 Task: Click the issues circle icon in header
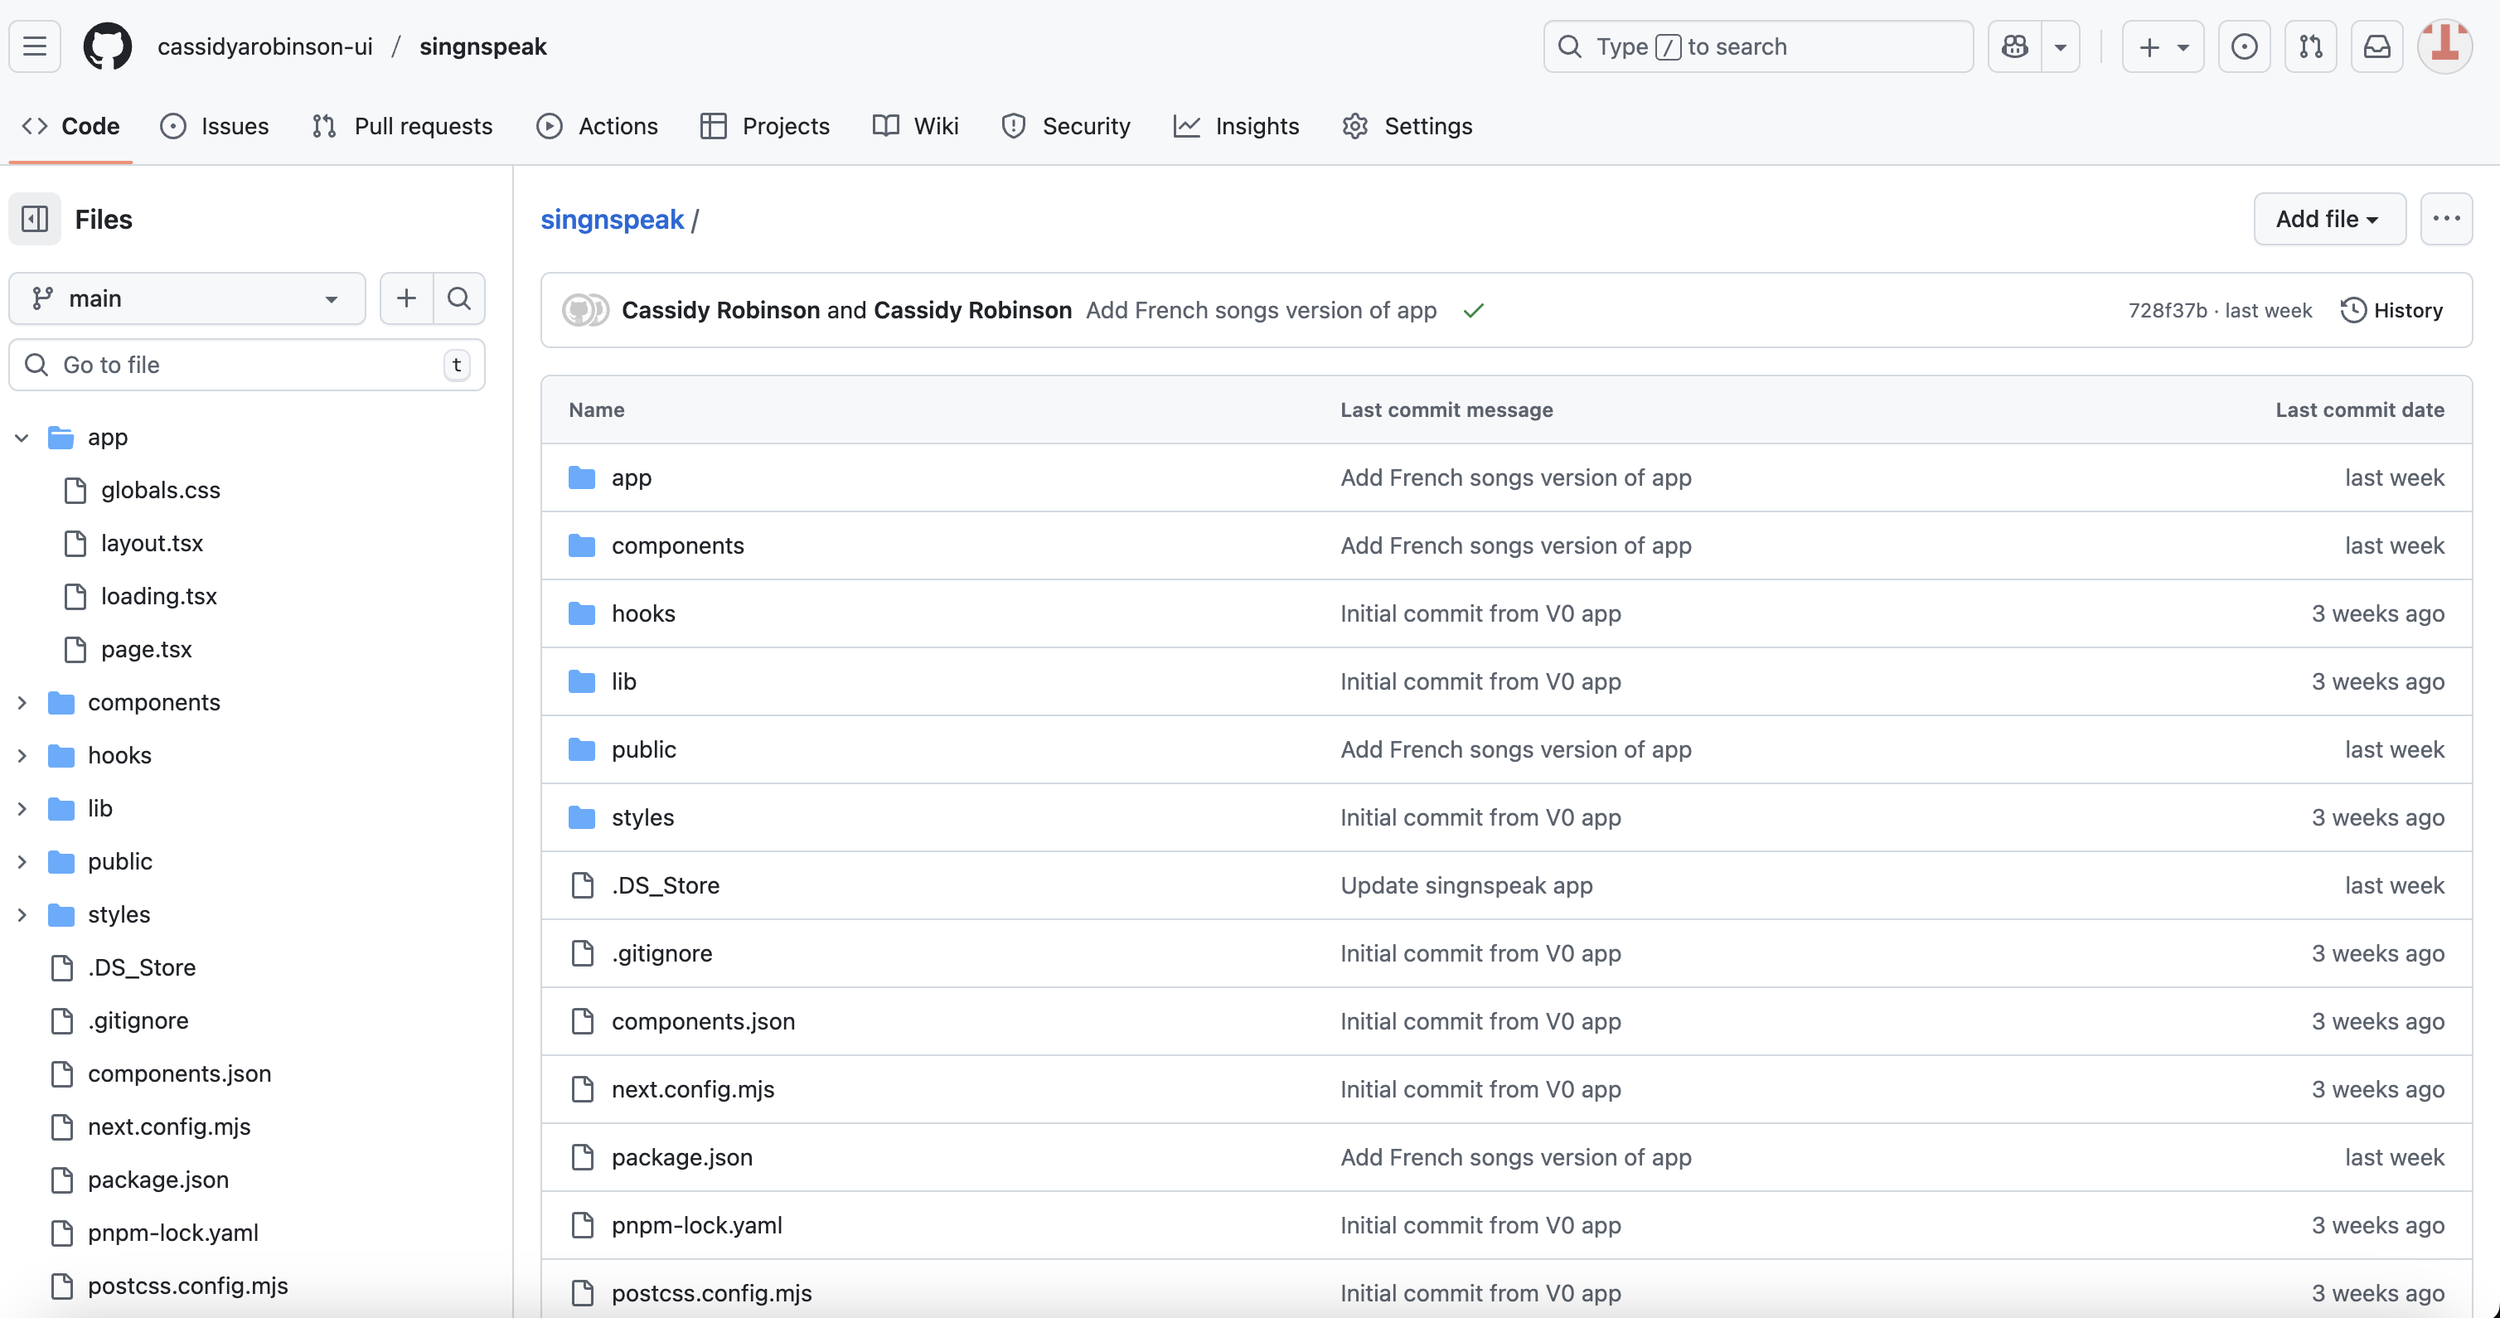point(2244,47)
